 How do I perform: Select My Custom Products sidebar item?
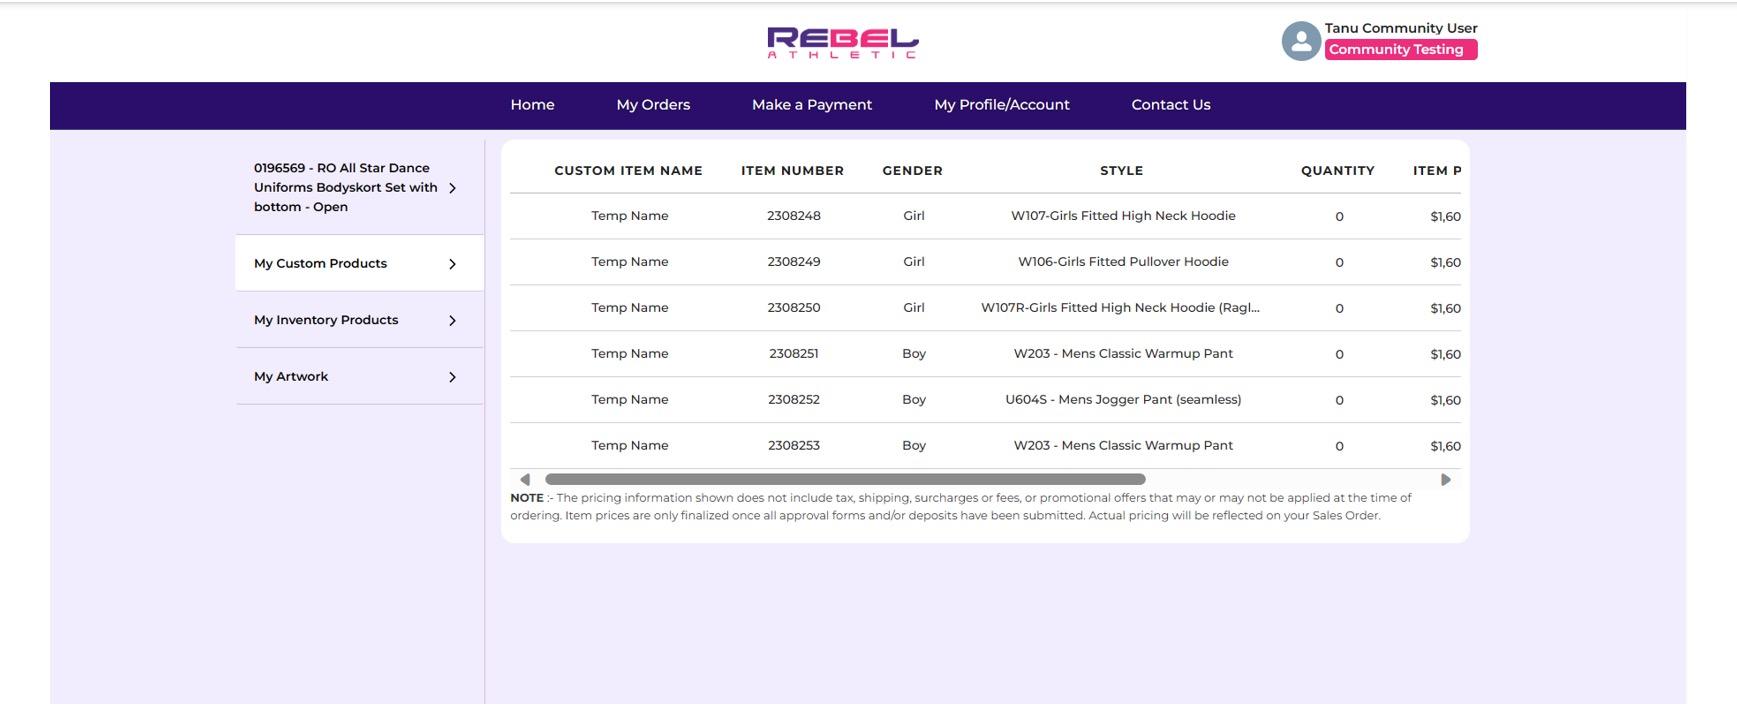click(359, 263)
